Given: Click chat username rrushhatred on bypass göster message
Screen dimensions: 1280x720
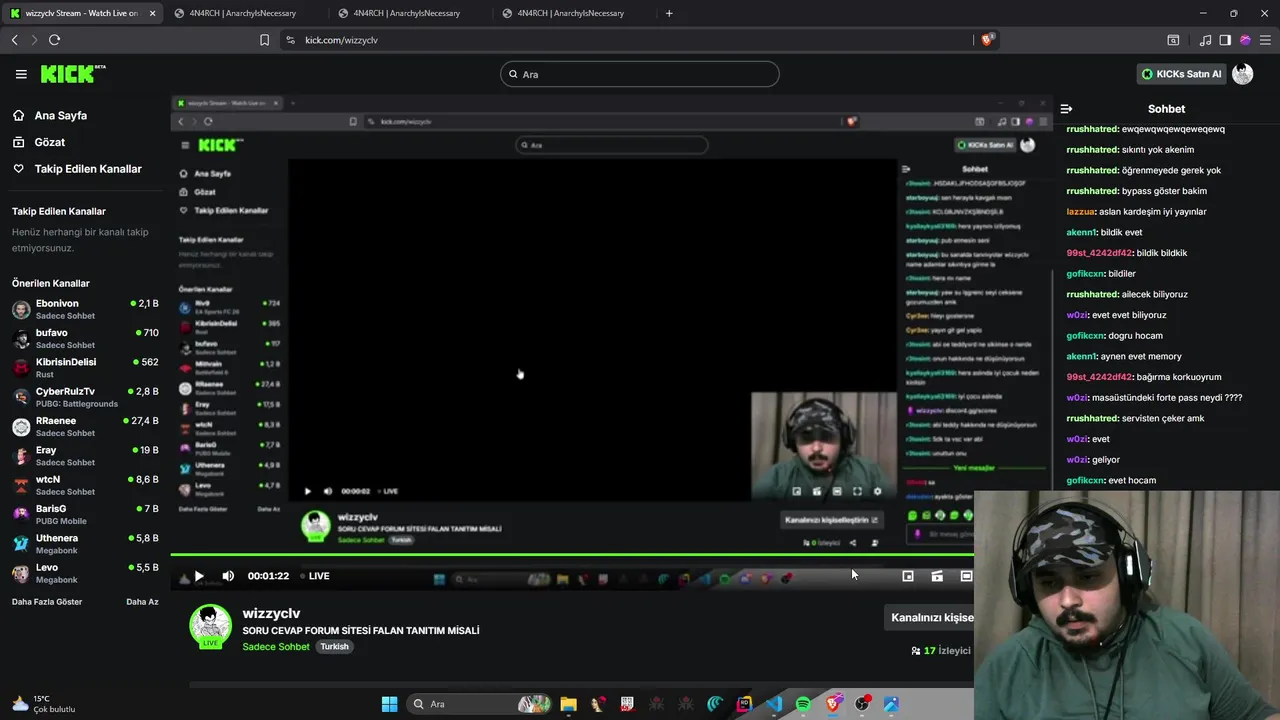Looking at the screenshot, I should tap(1092, 191).
